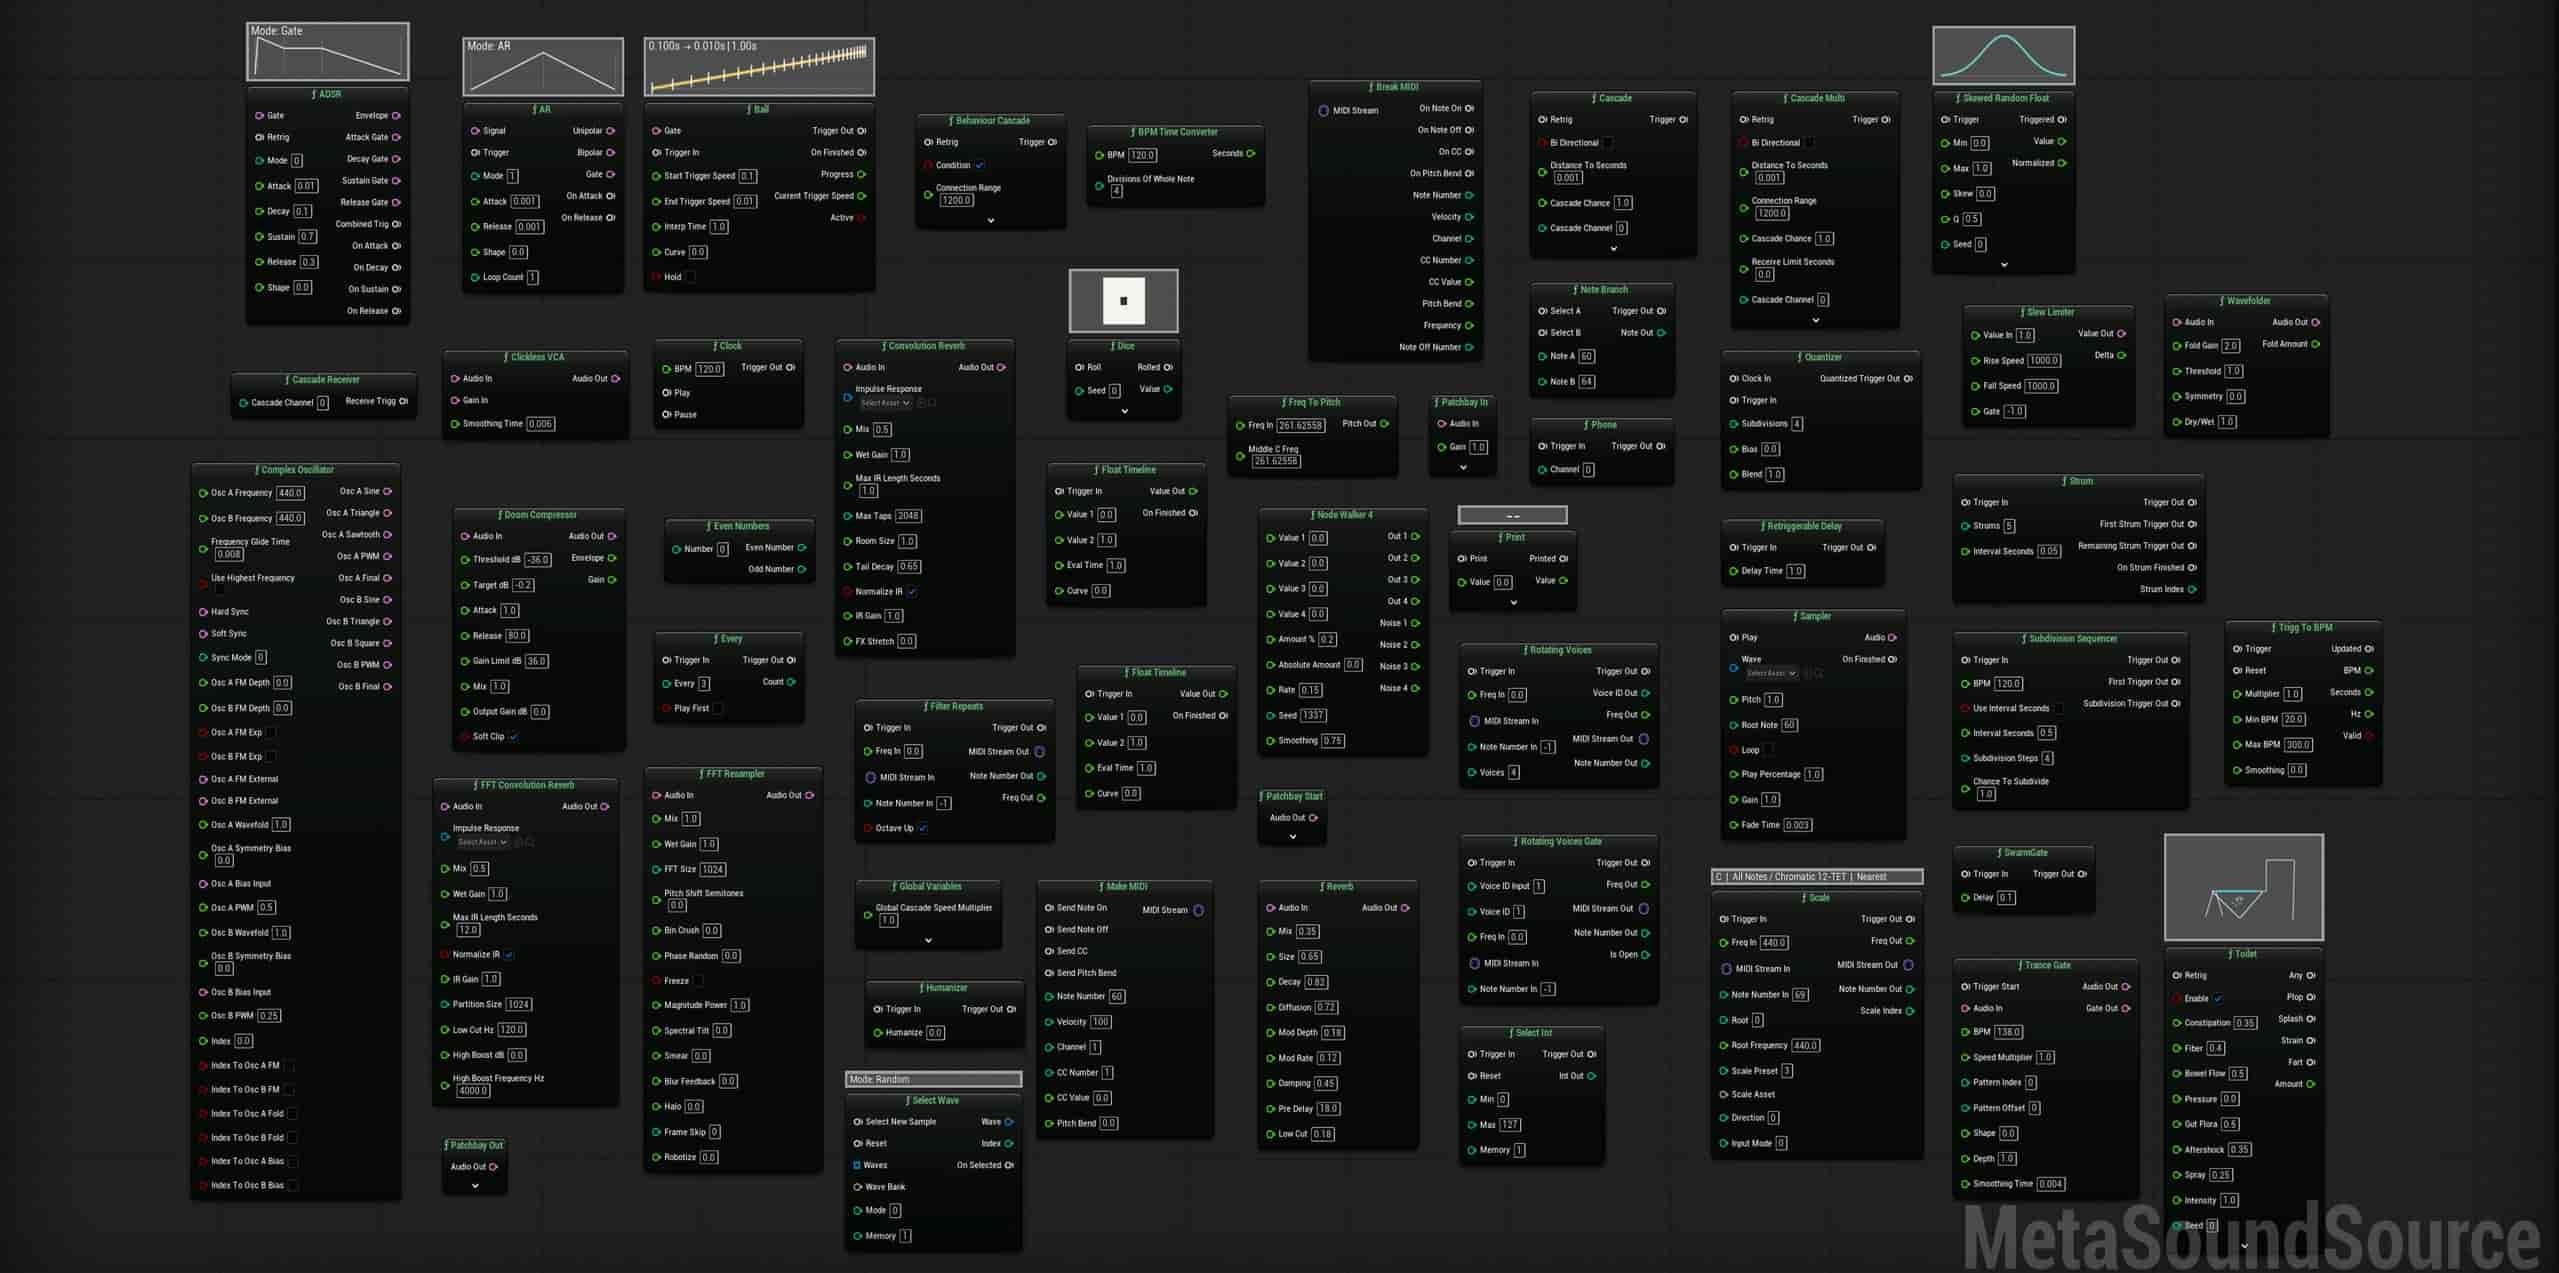2559x1273 pixels.
Task: Expand the Dice node's bottom chevron
Action: [1124, 412]
